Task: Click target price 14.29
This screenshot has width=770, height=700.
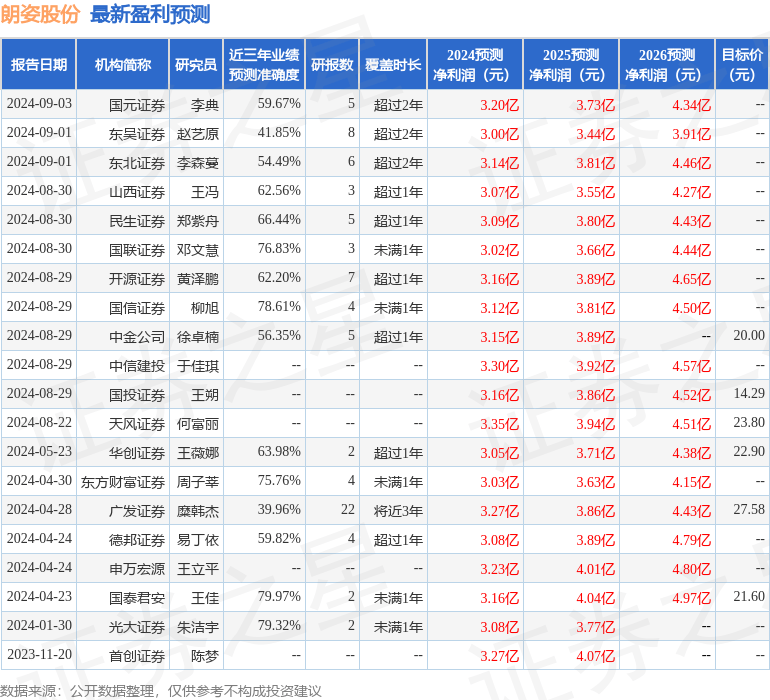Action: (749, 393)
